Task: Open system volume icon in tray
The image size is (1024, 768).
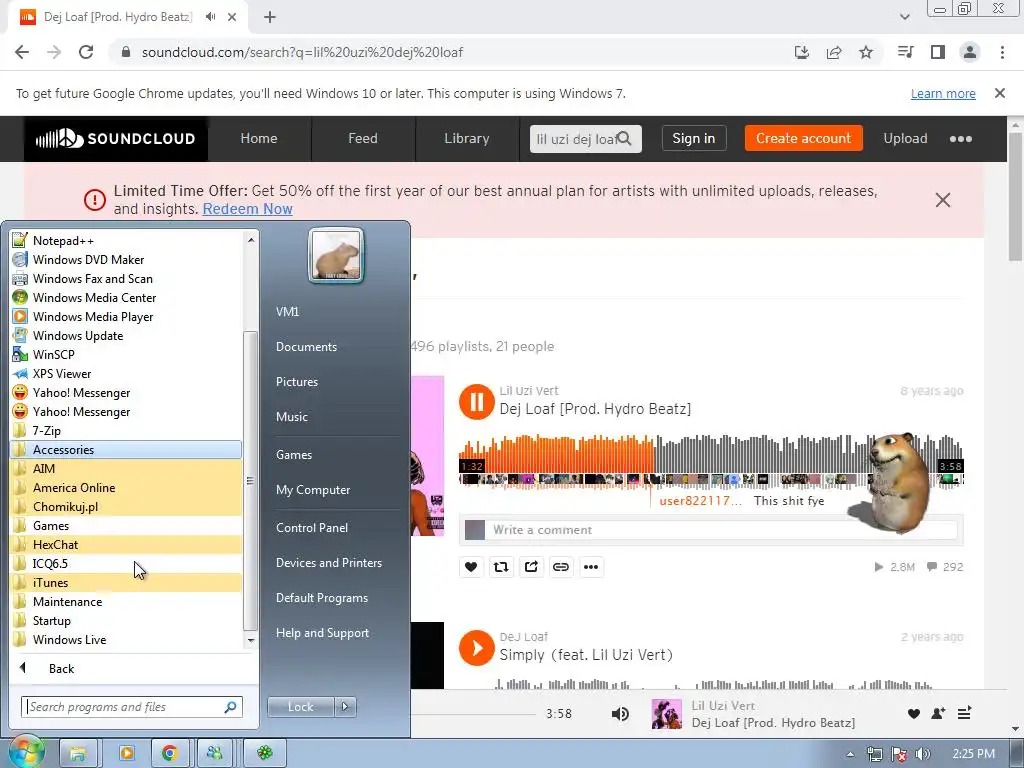Action: click(x=923, y=754)
